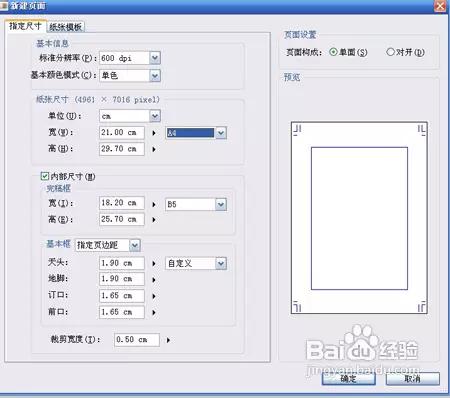The image size is (450, 398).
Task: Click arrow beside 天头 1.90 cm field
Action: (x=154, y=264)
